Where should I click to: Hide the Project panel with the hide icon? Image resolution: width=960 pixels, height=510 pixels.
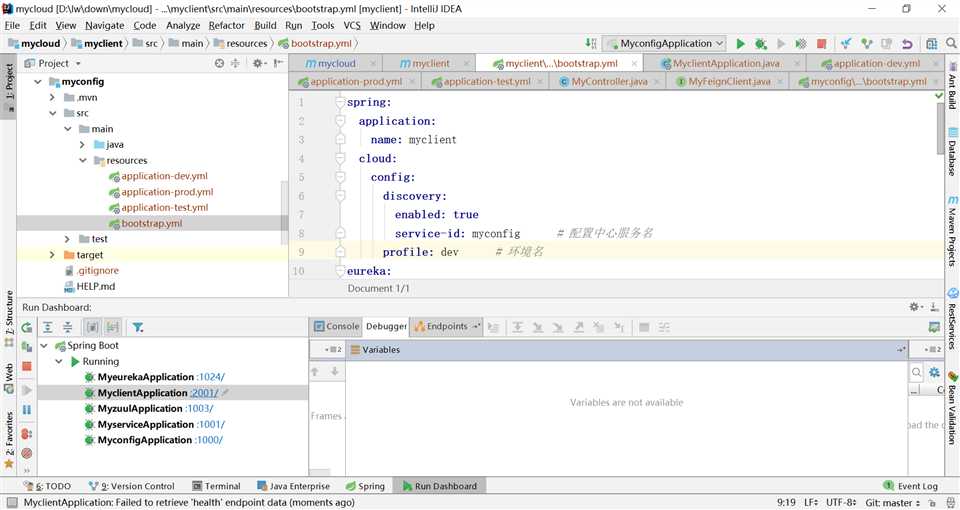(x=279, y=63)
